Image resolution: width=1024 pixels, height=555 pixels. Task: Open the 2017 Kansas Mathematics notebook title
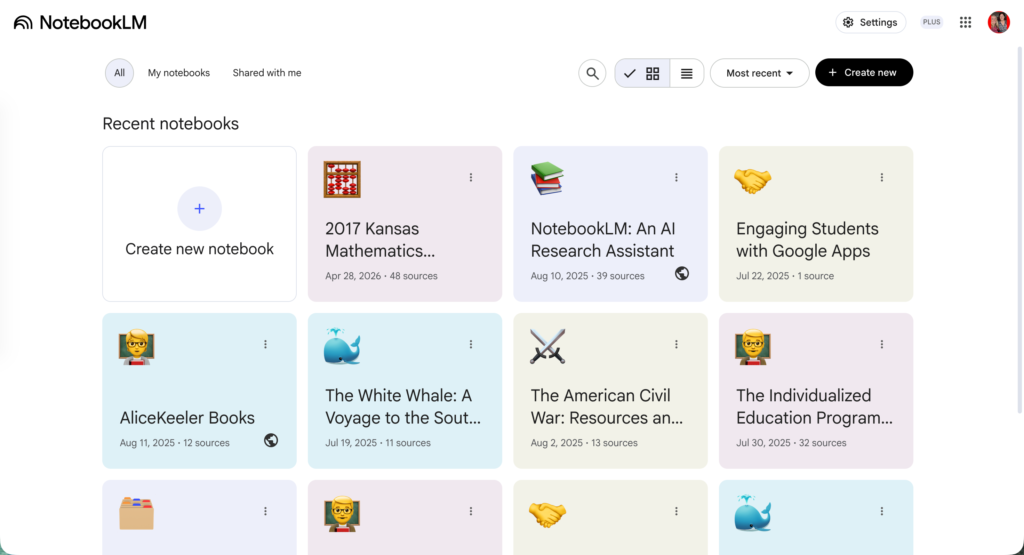point(381,240)
